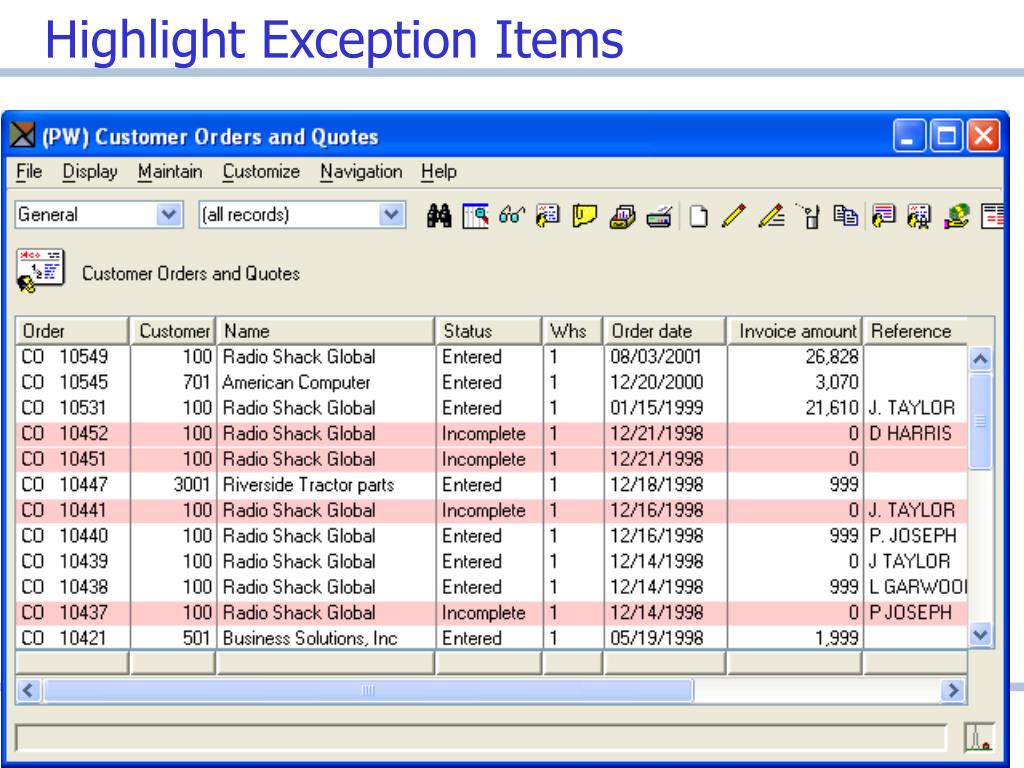Screen dimensions: 1024x768
Task: Click the binoculars find icon
Action: [x=439, y=216]
